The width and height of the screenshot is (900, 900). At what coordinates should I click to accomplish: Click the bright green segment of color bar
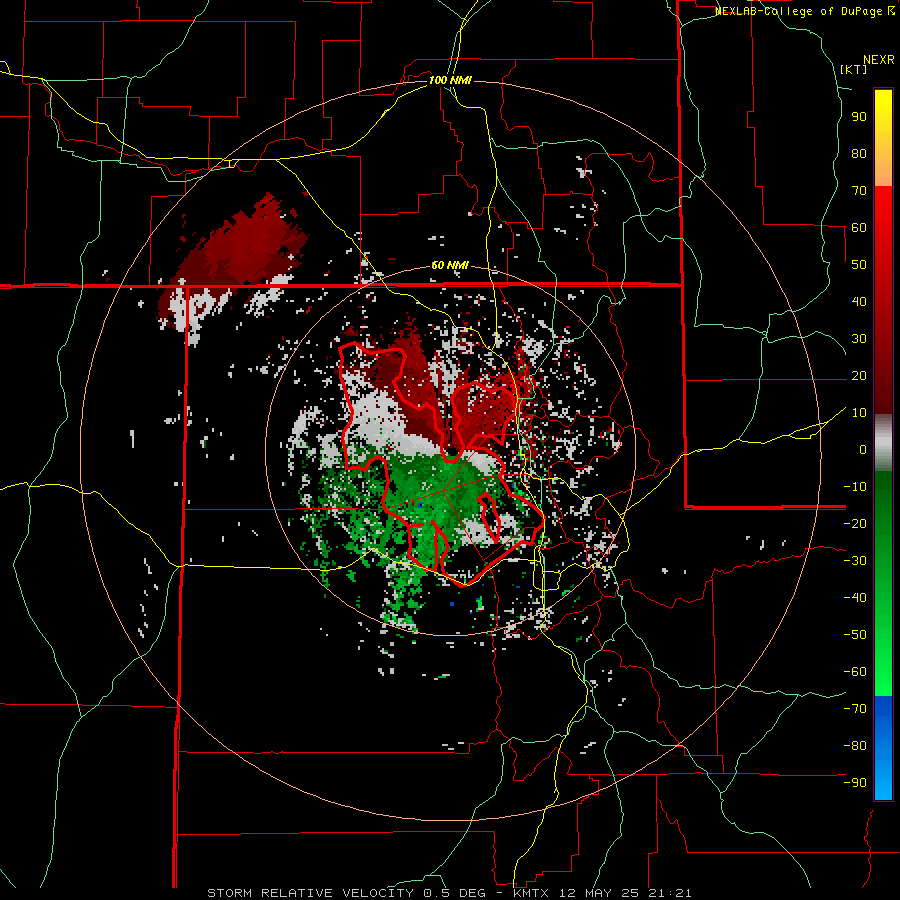click(x=883, y=660)
